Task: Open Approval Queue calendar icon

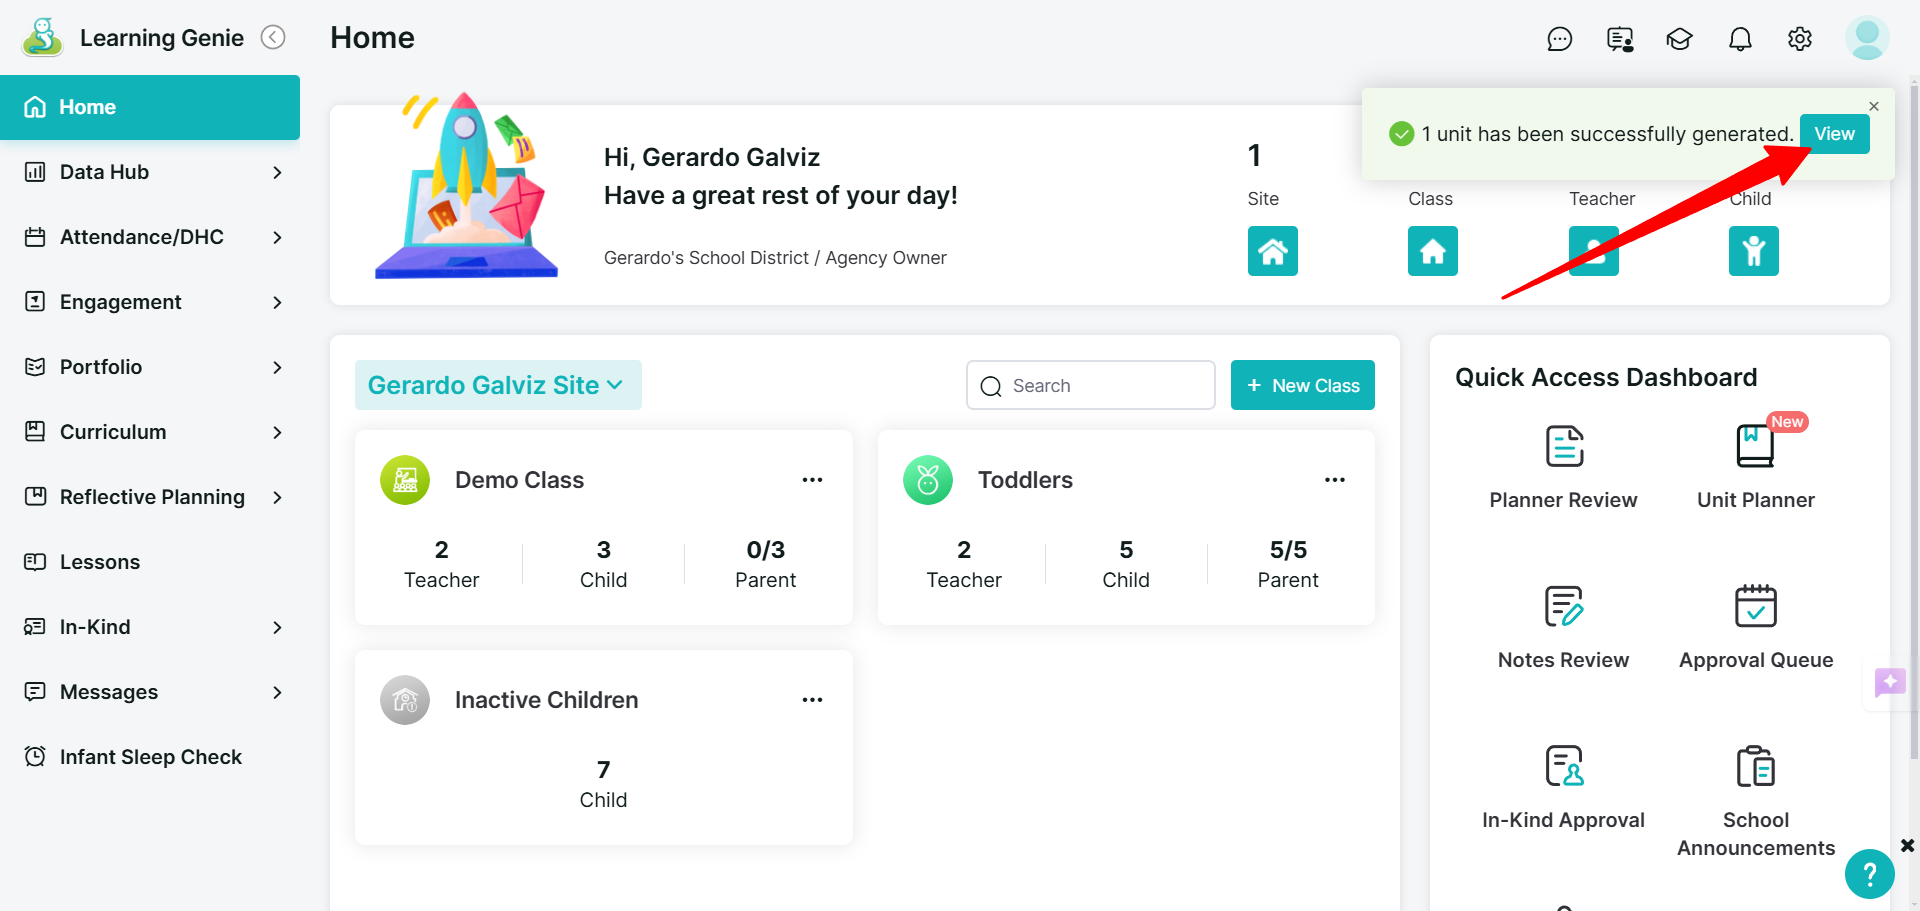Action: [1755, 606]
